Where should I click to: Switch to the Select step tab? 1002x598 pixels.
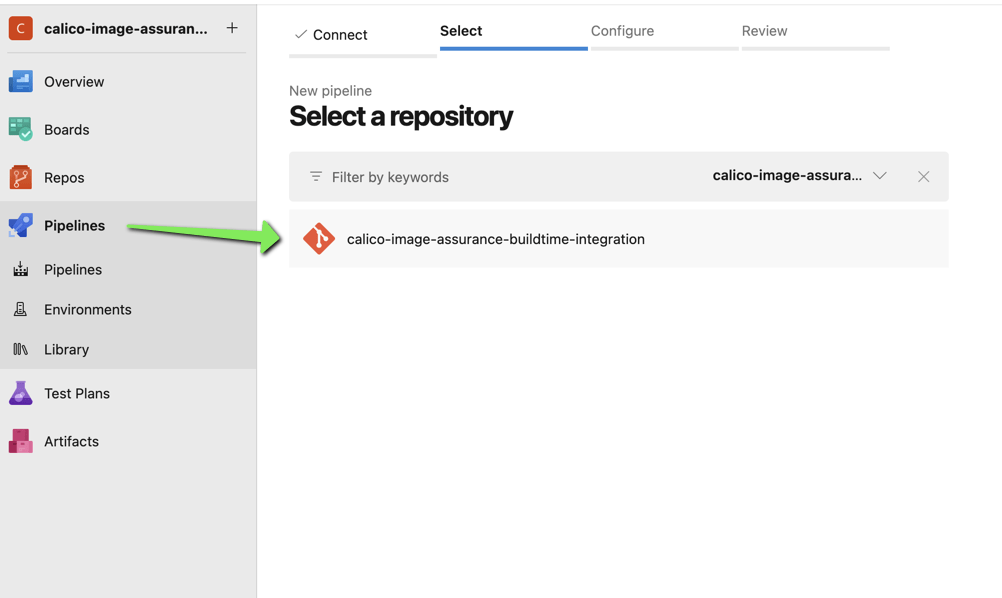(461, 31)
